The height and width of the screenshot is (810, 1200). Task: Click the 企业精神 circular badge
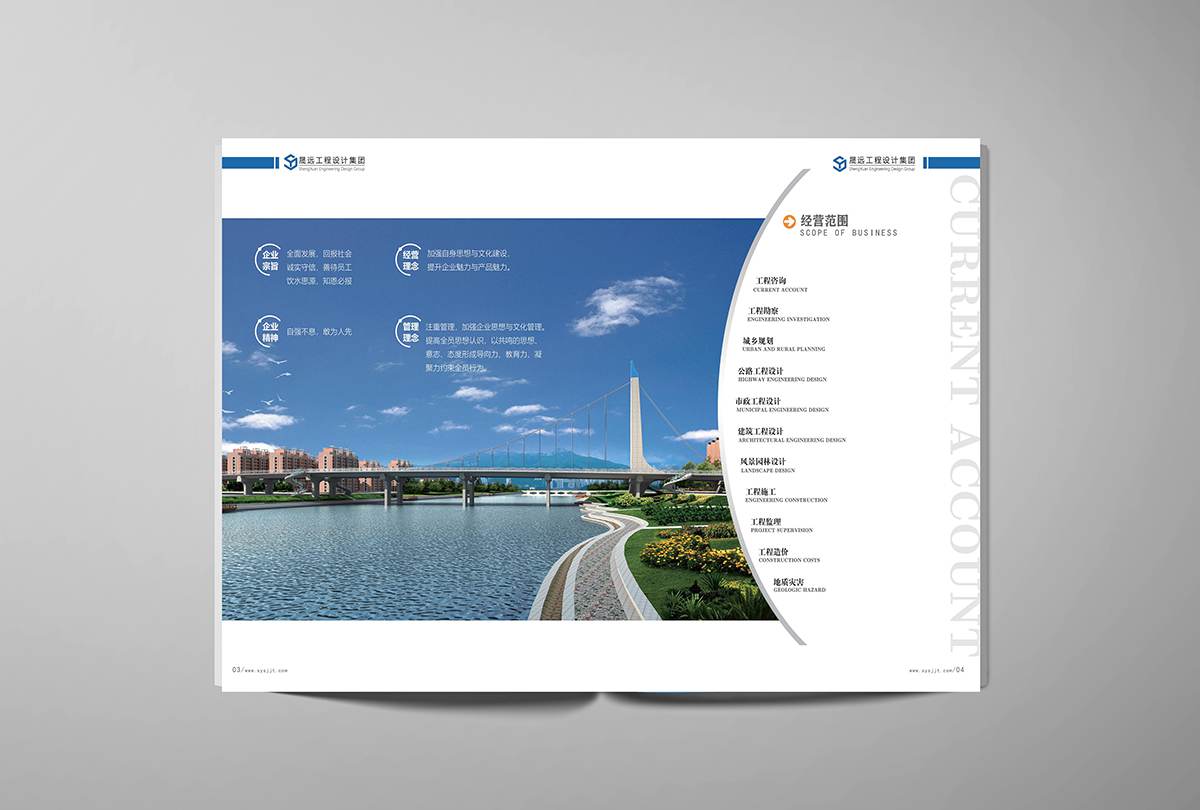pyautogui.click(x=270, y=332)
